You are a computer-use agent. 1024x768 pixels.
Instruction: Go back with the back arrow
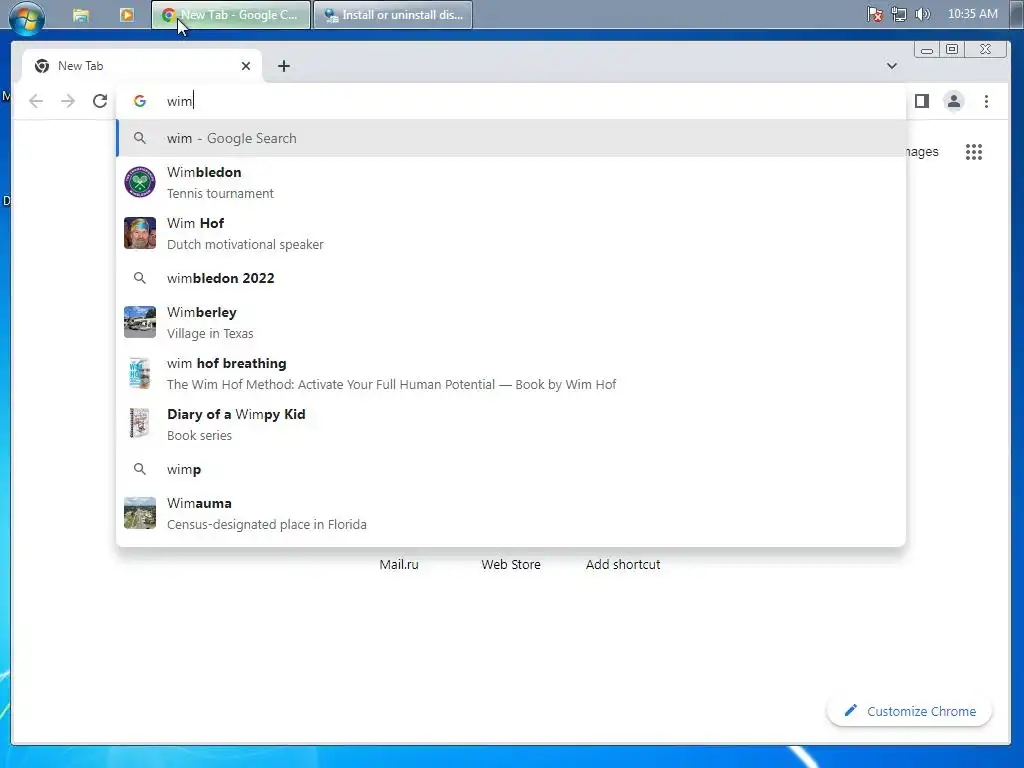[37, 101]
